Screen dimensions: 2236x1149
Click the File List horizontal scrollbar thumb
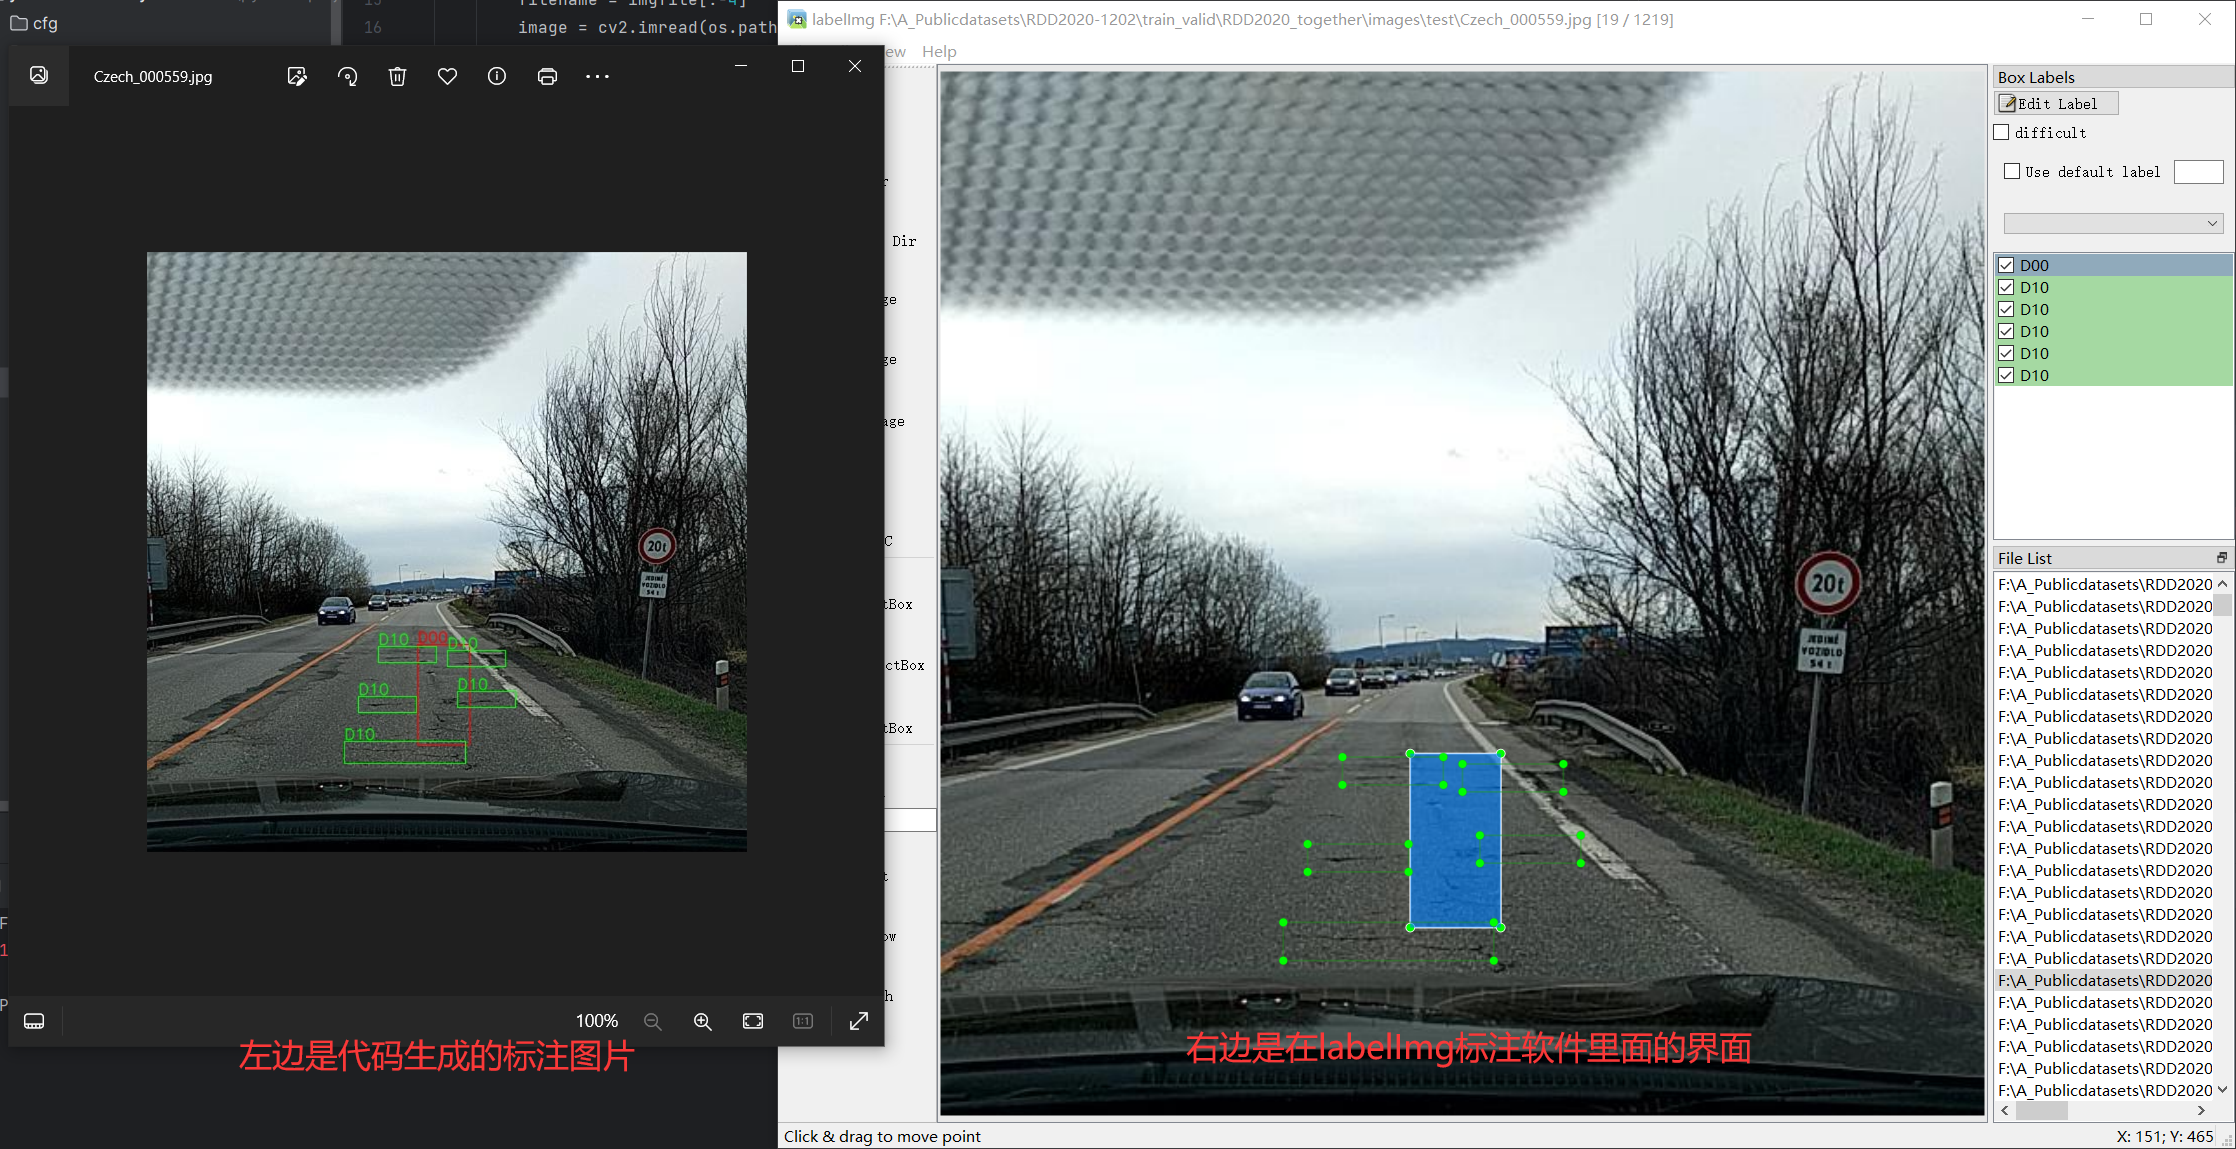pos(2041,1110)
